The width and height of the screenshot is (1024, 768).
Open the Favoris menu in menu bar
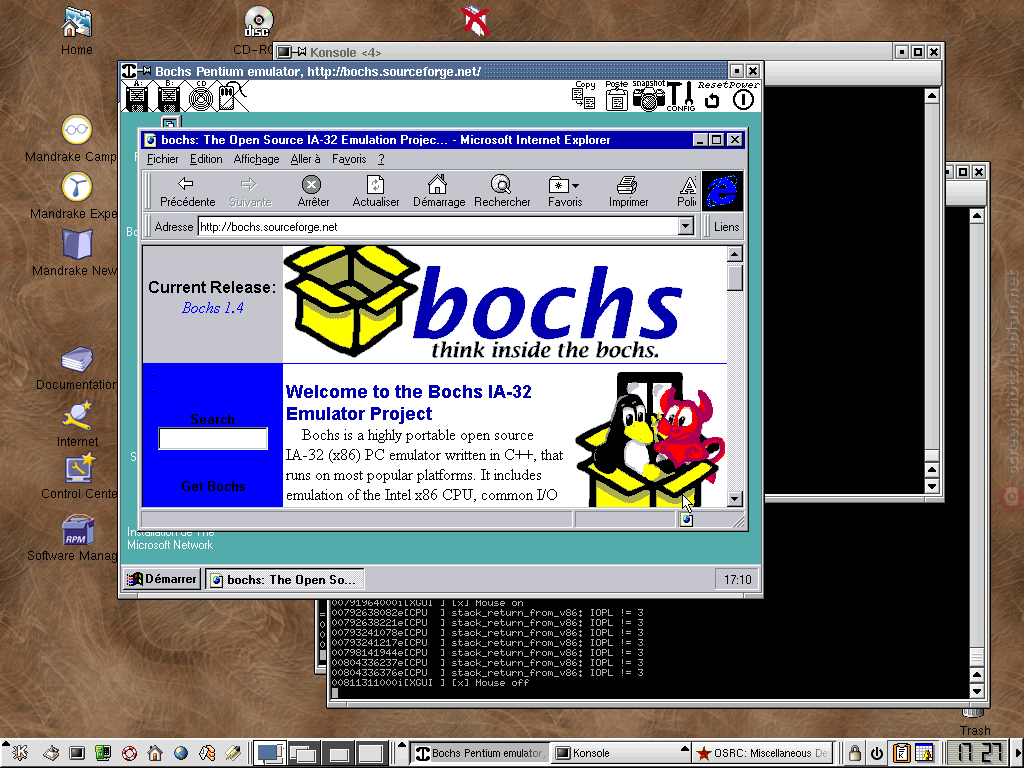click(x=349, y=159)
